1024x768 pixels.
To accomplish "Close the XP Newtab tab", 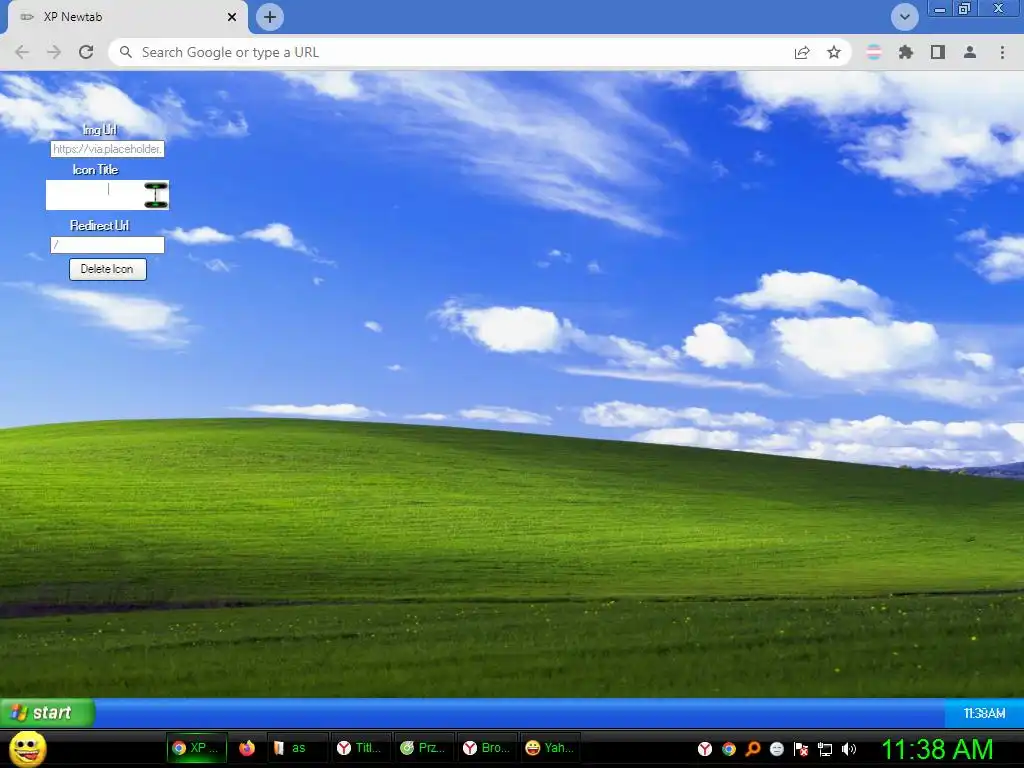I will [232, 17].
